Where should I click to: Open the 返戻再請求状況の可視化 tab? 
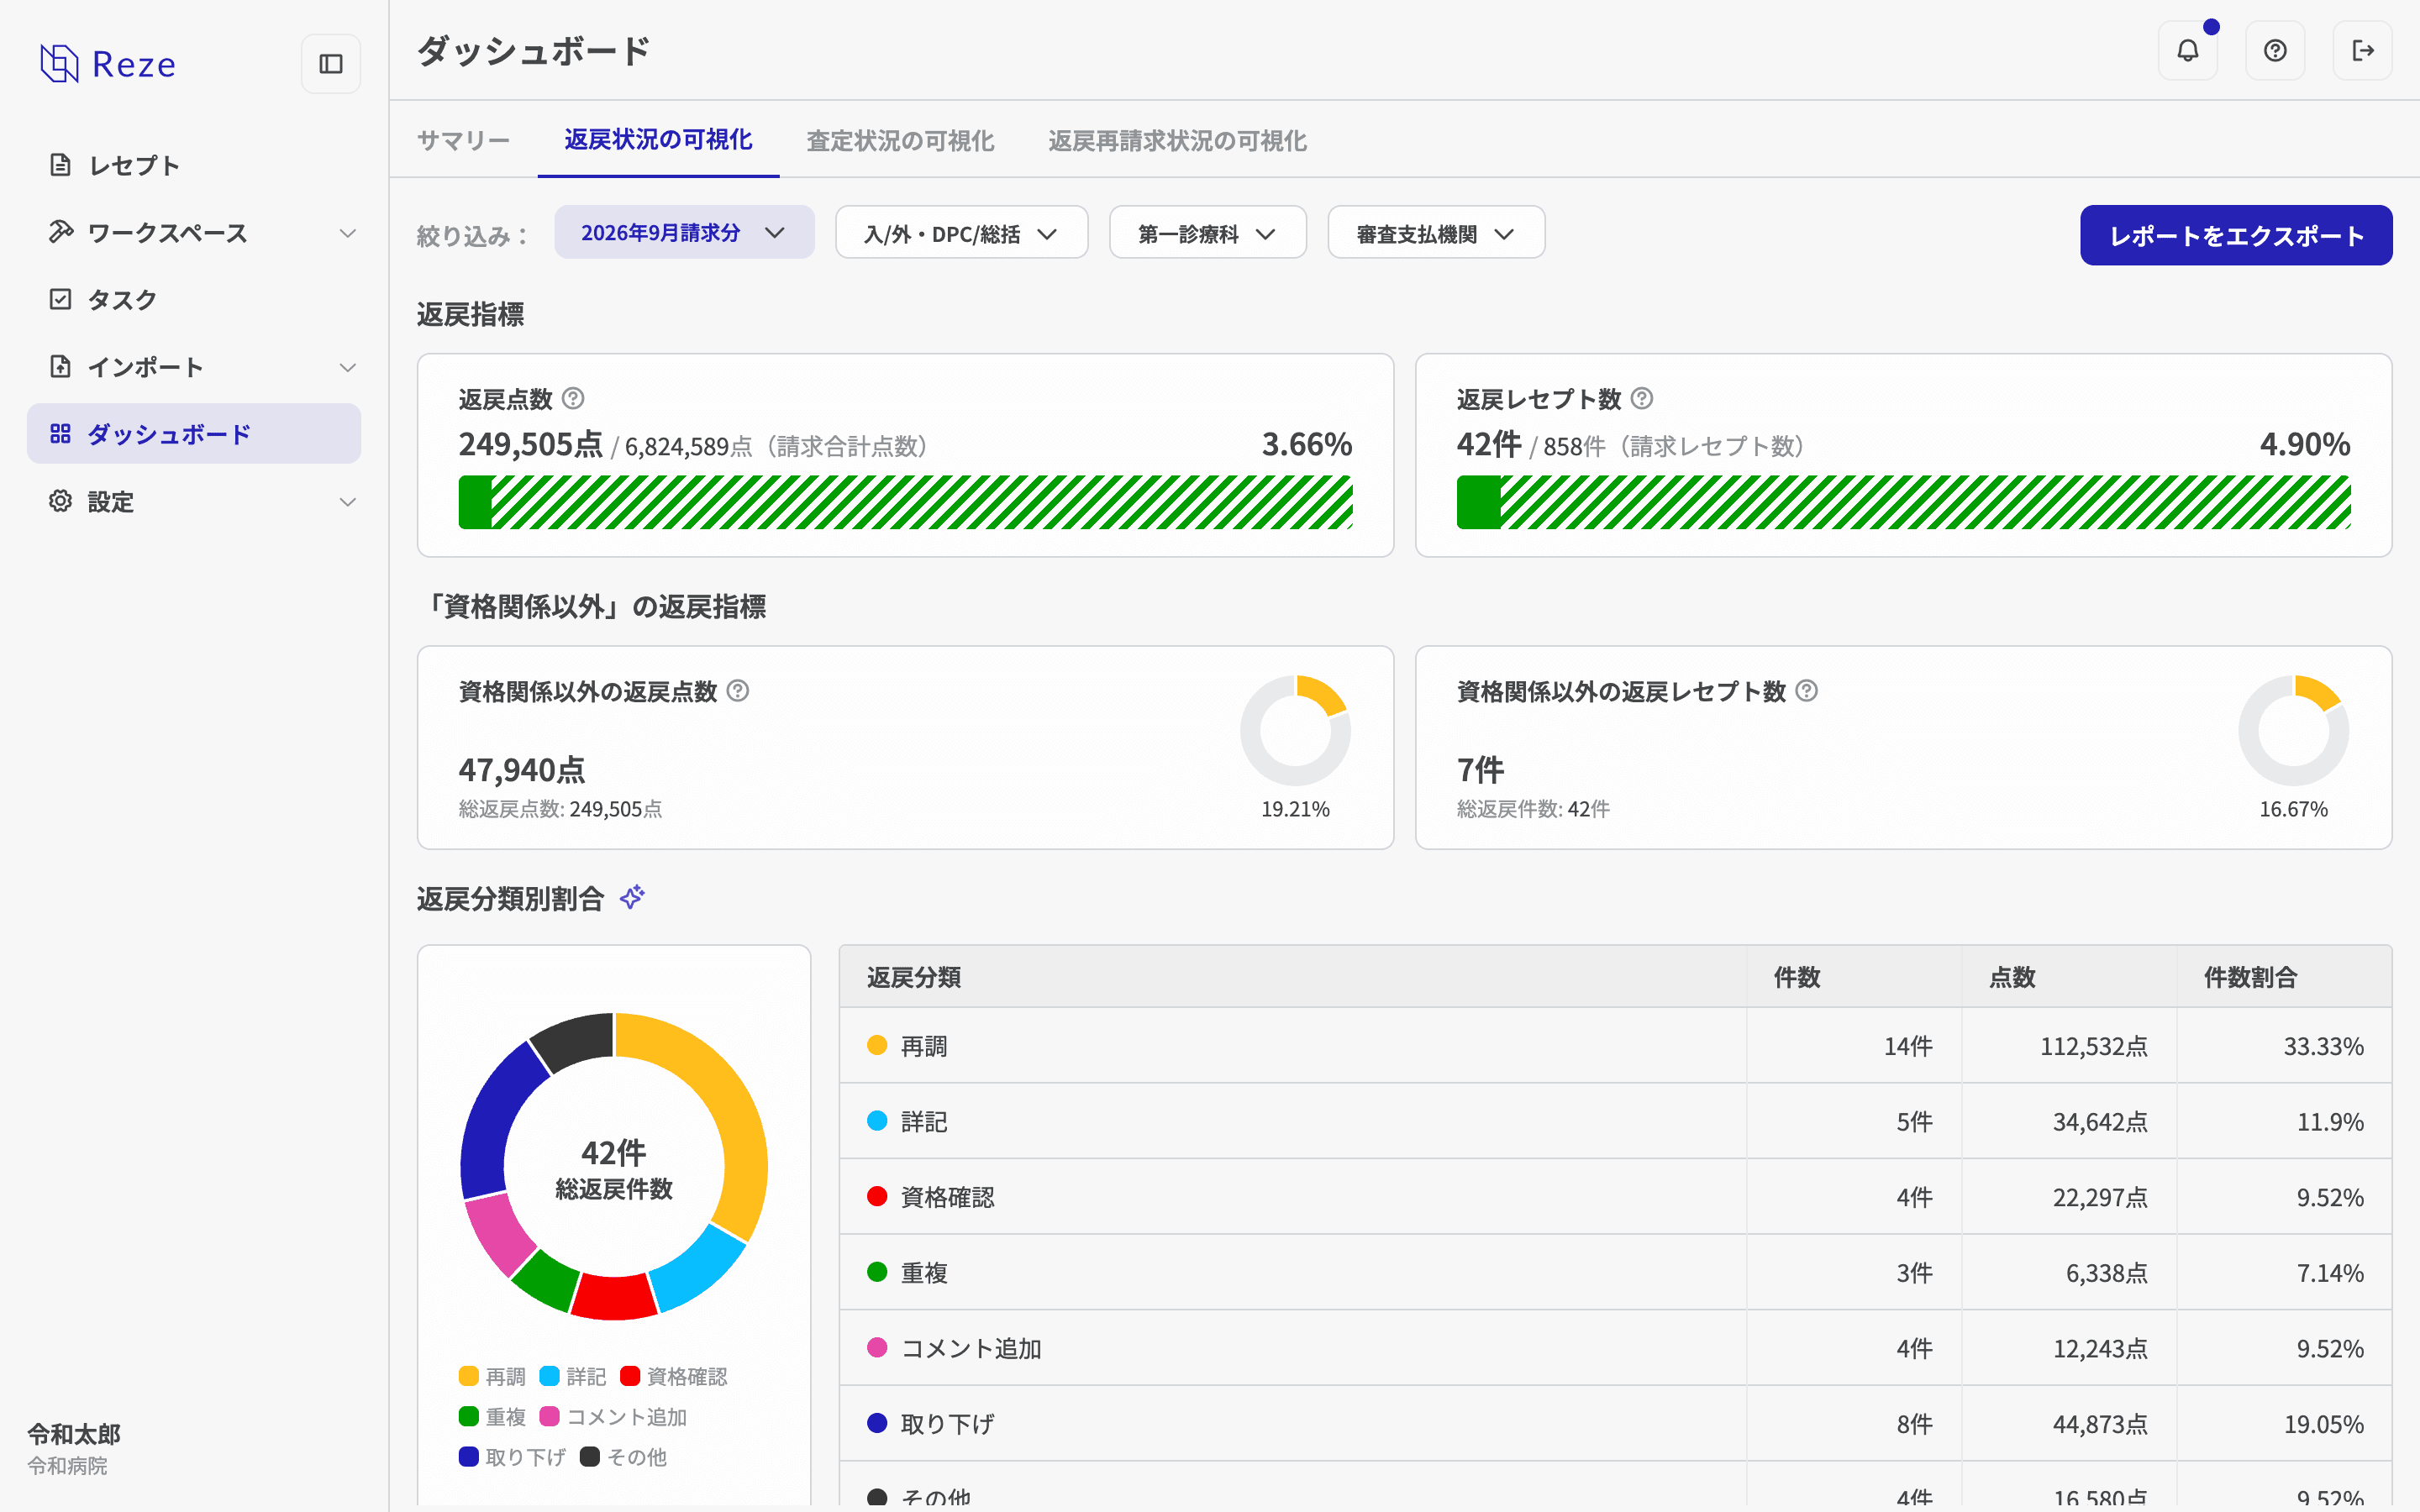(x=1177, y=140)
